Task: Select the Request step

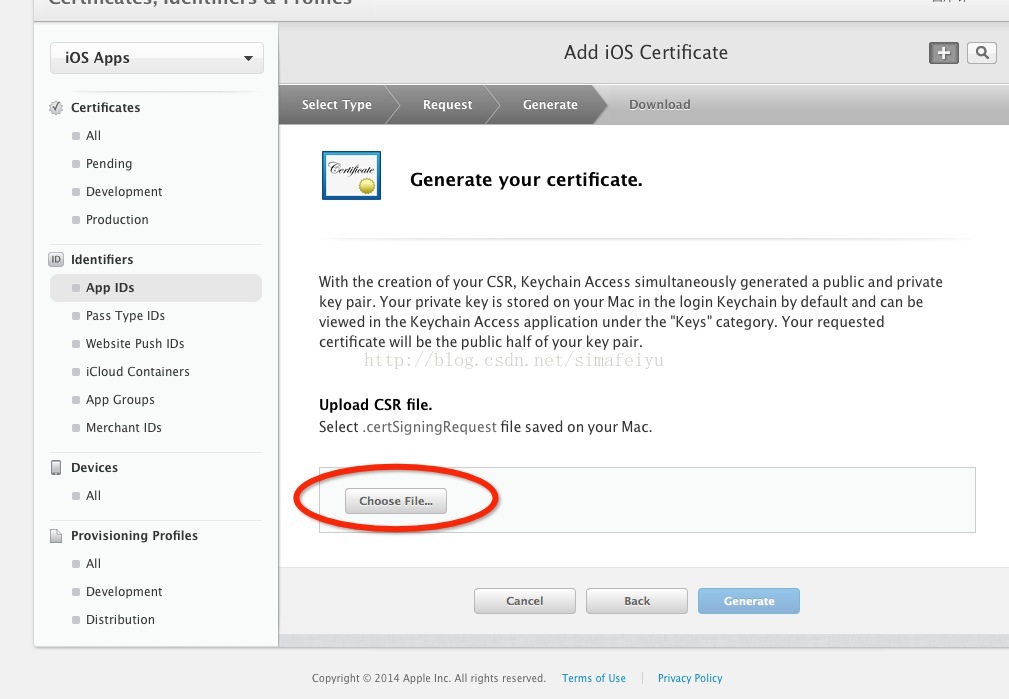Action: click(x=447, y=104)
